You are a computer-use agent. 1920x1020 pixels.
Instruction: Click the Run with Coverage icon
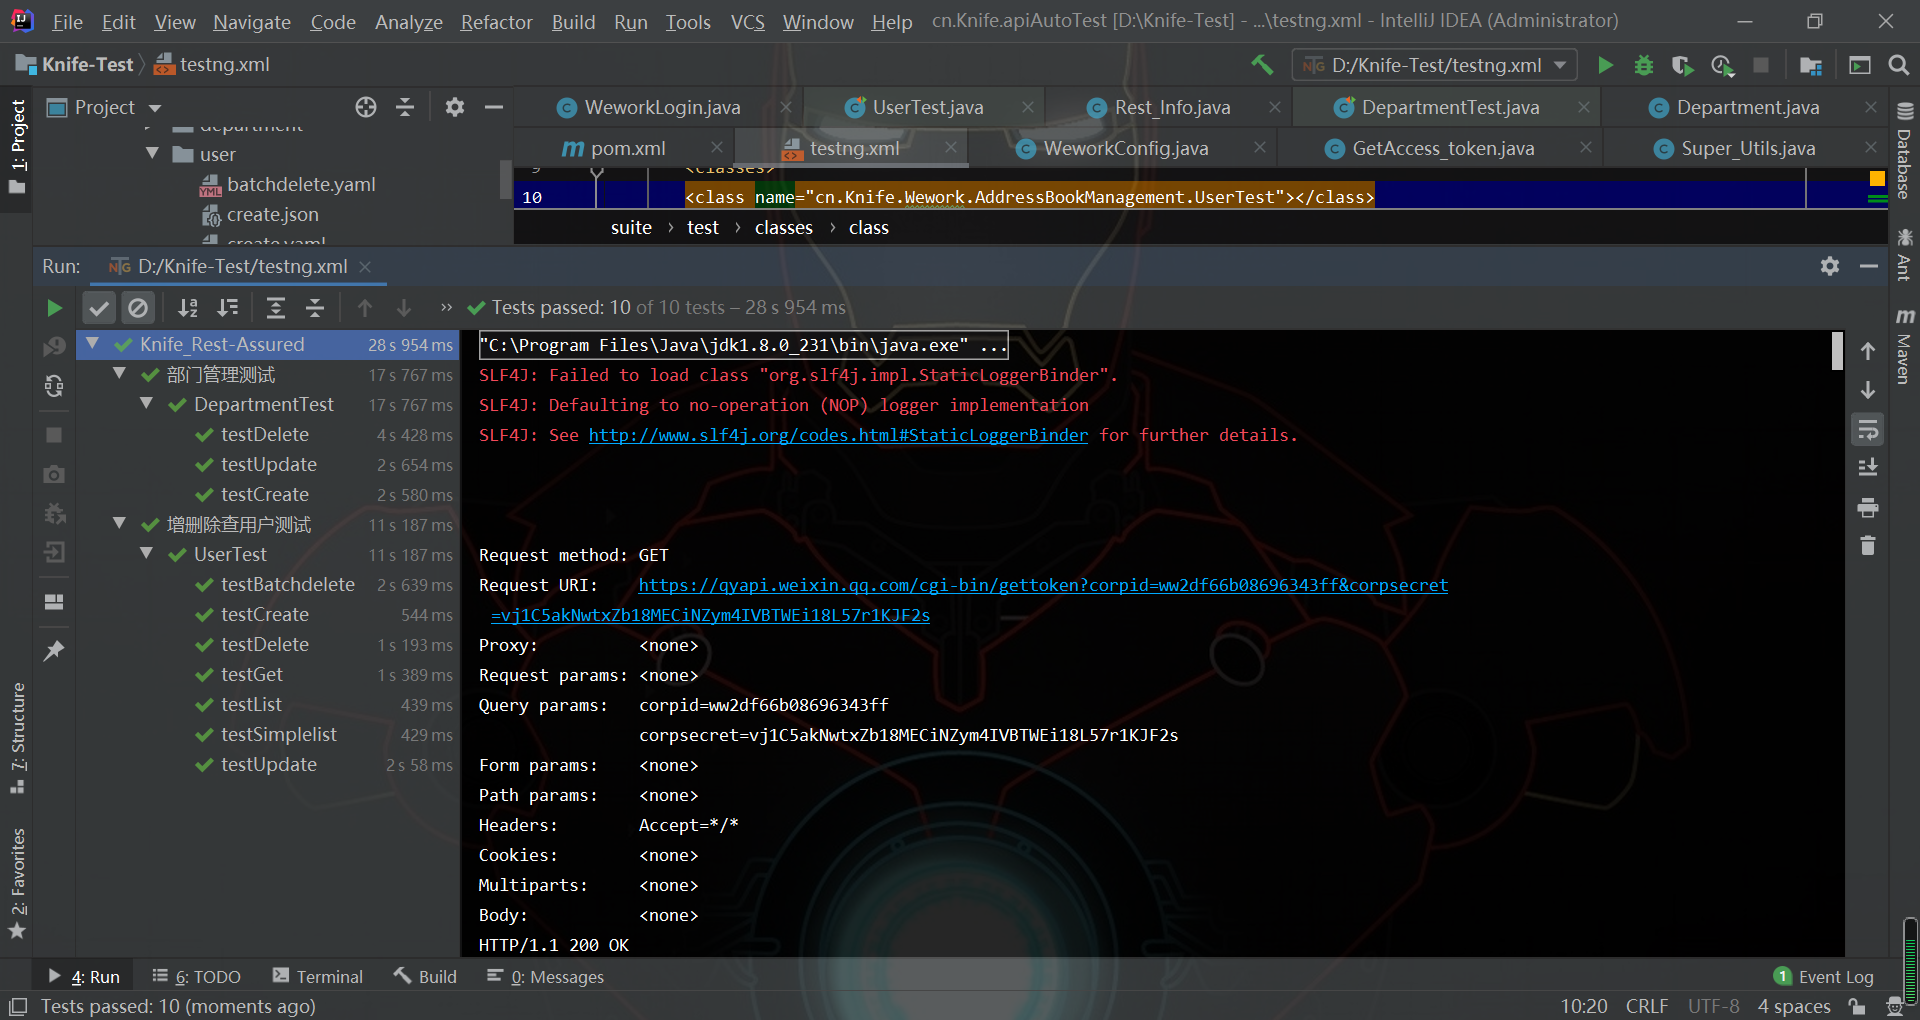coord(1682,65)
